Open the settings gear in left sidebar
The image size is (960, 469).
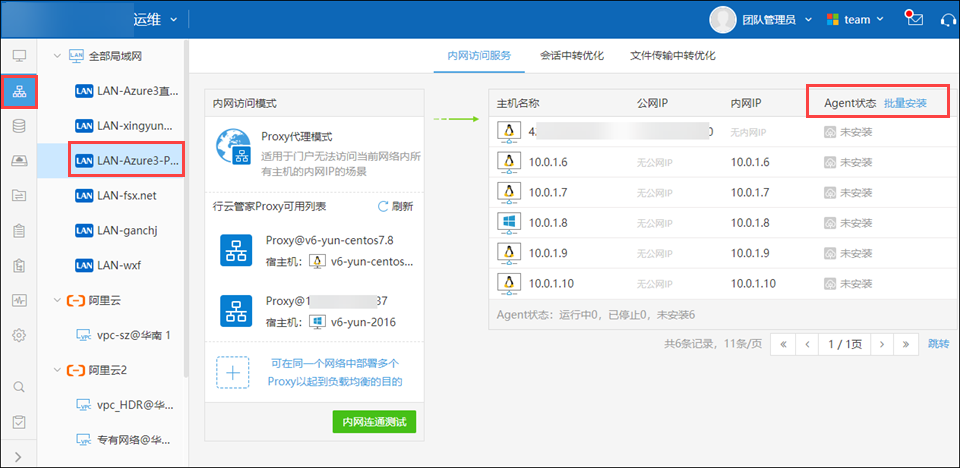pyautogui.click(x=19, y=335)
